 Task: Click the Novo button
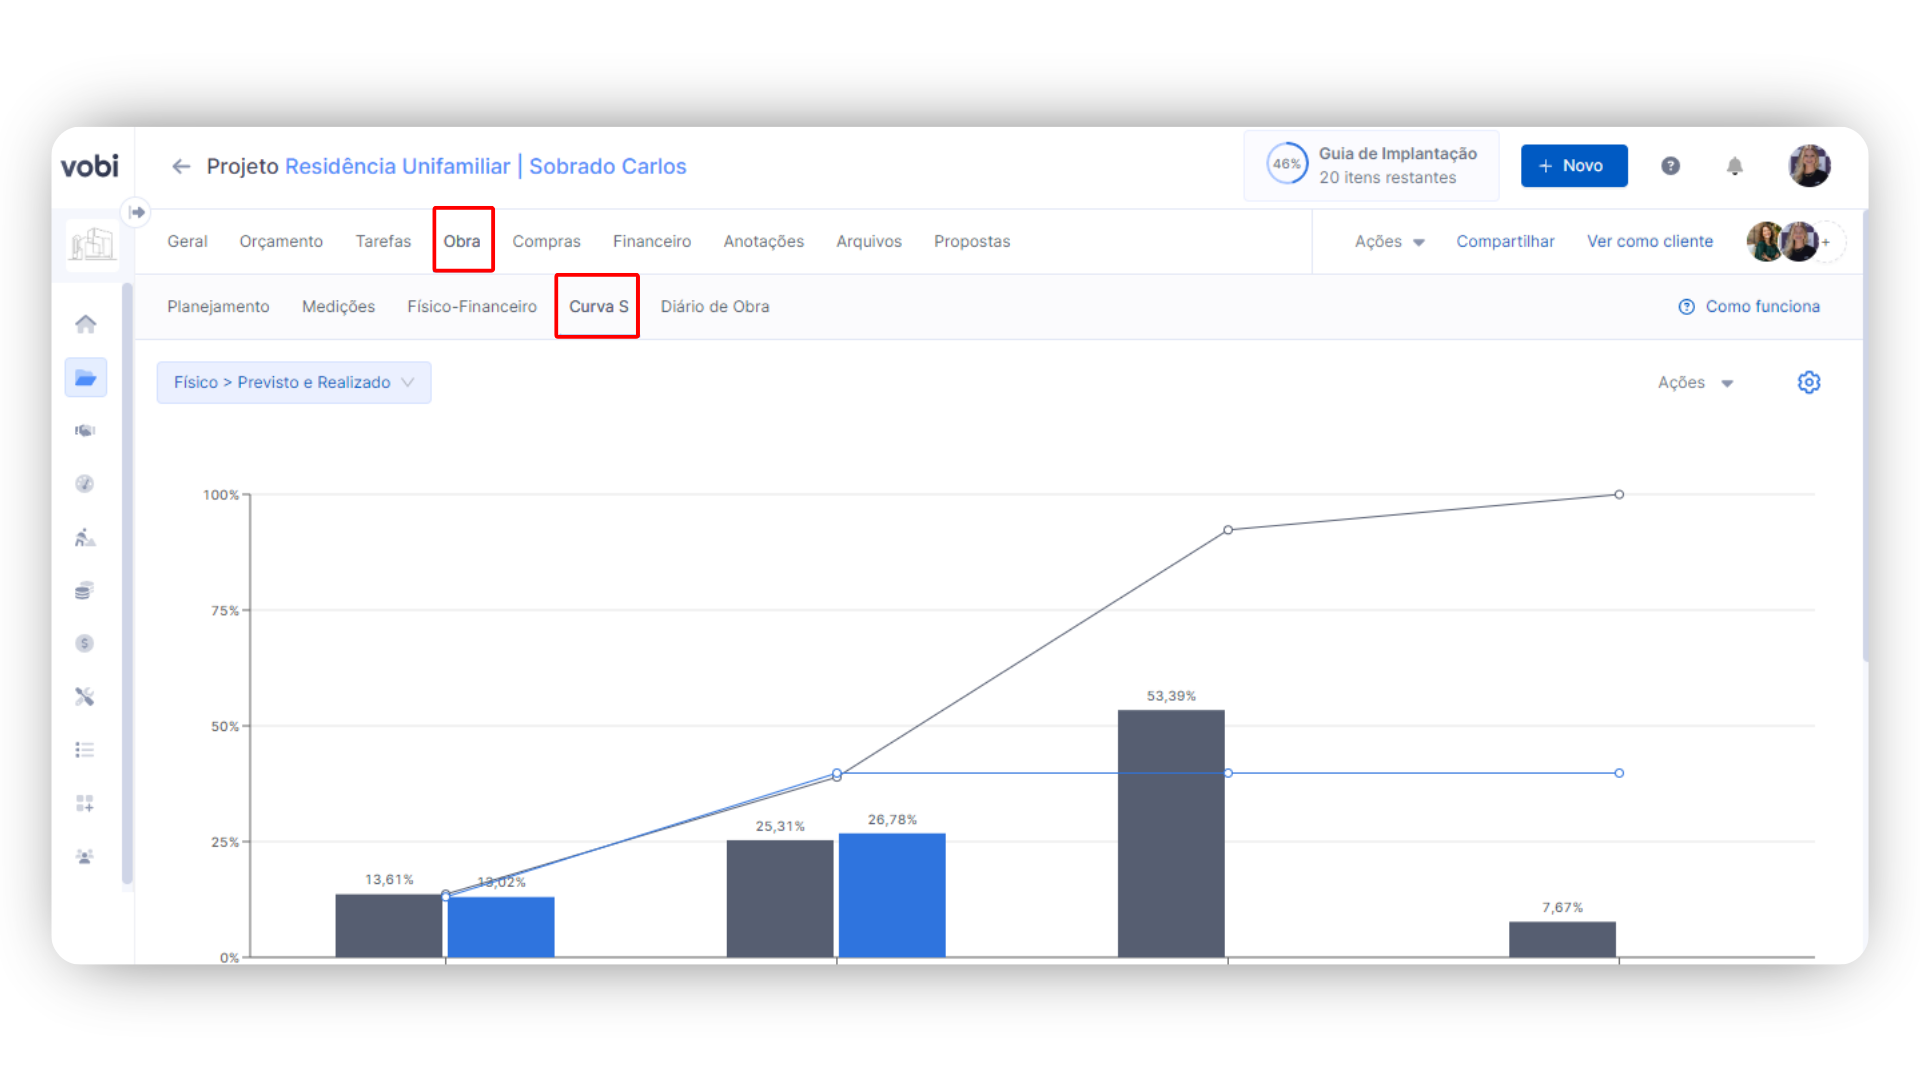point(1573,166)
